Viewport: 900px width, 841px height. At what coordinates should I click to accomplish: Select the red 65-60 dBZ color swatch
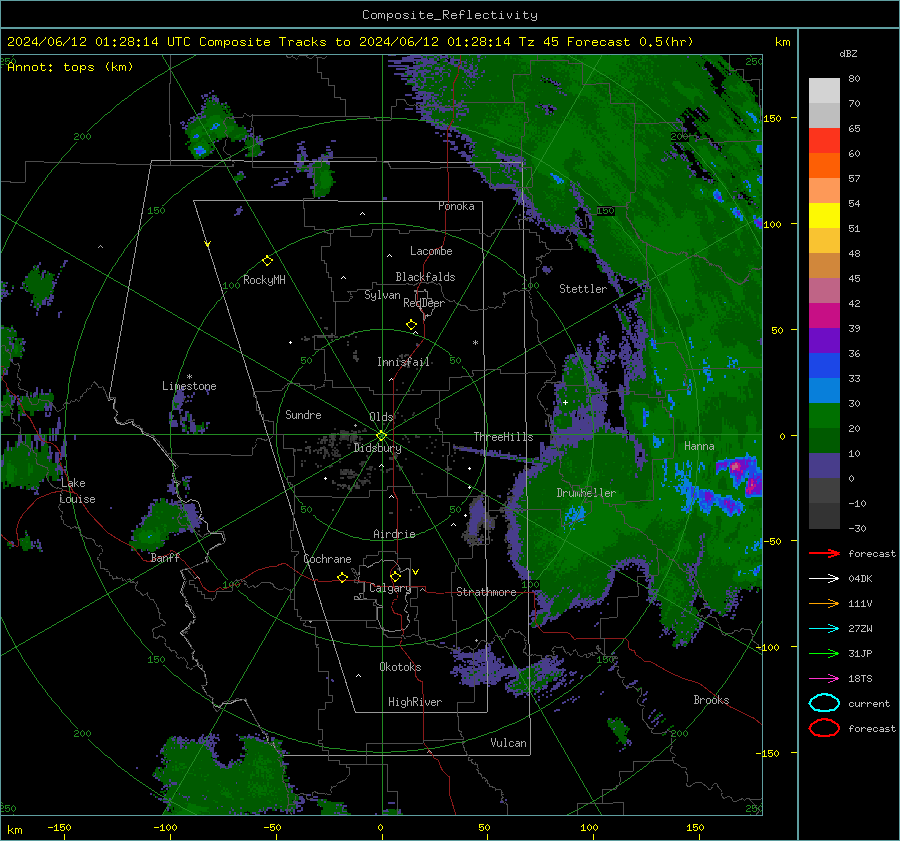[824, 141]
